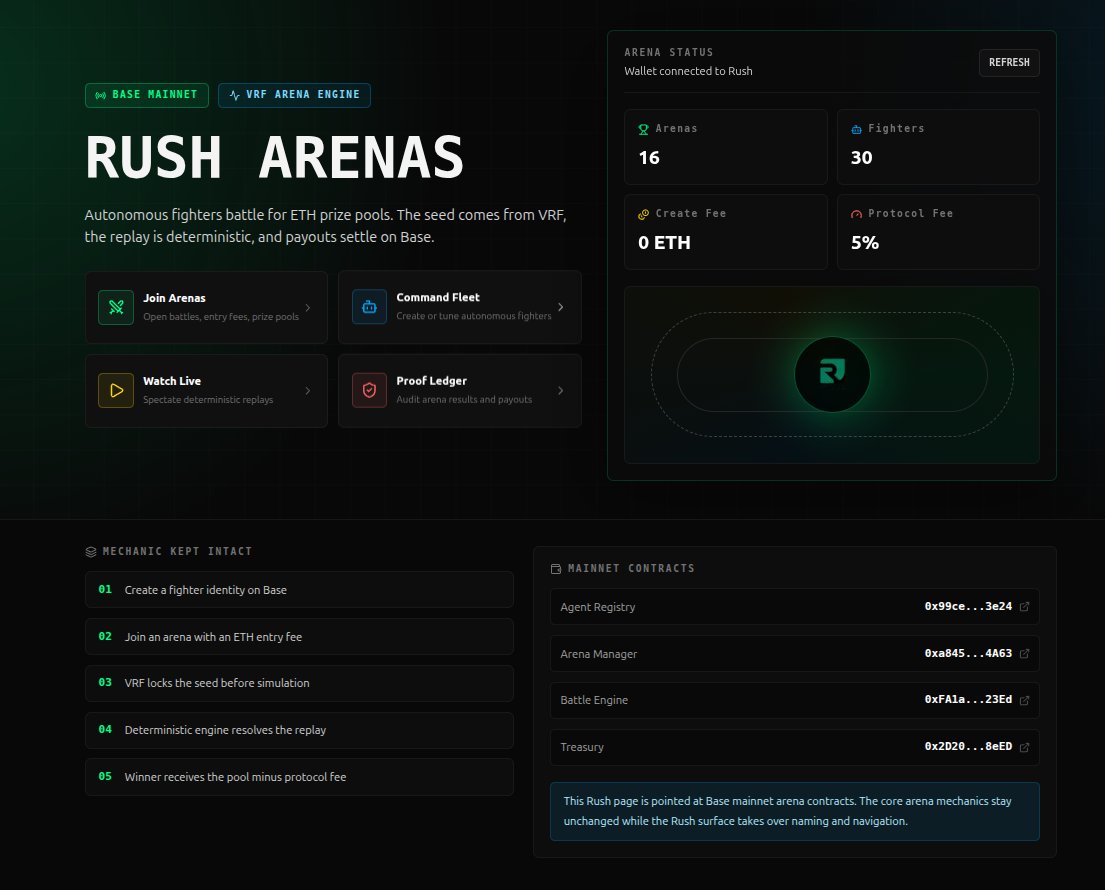
Task: Open the Watch Live card chevron
Action: [308, 390]
